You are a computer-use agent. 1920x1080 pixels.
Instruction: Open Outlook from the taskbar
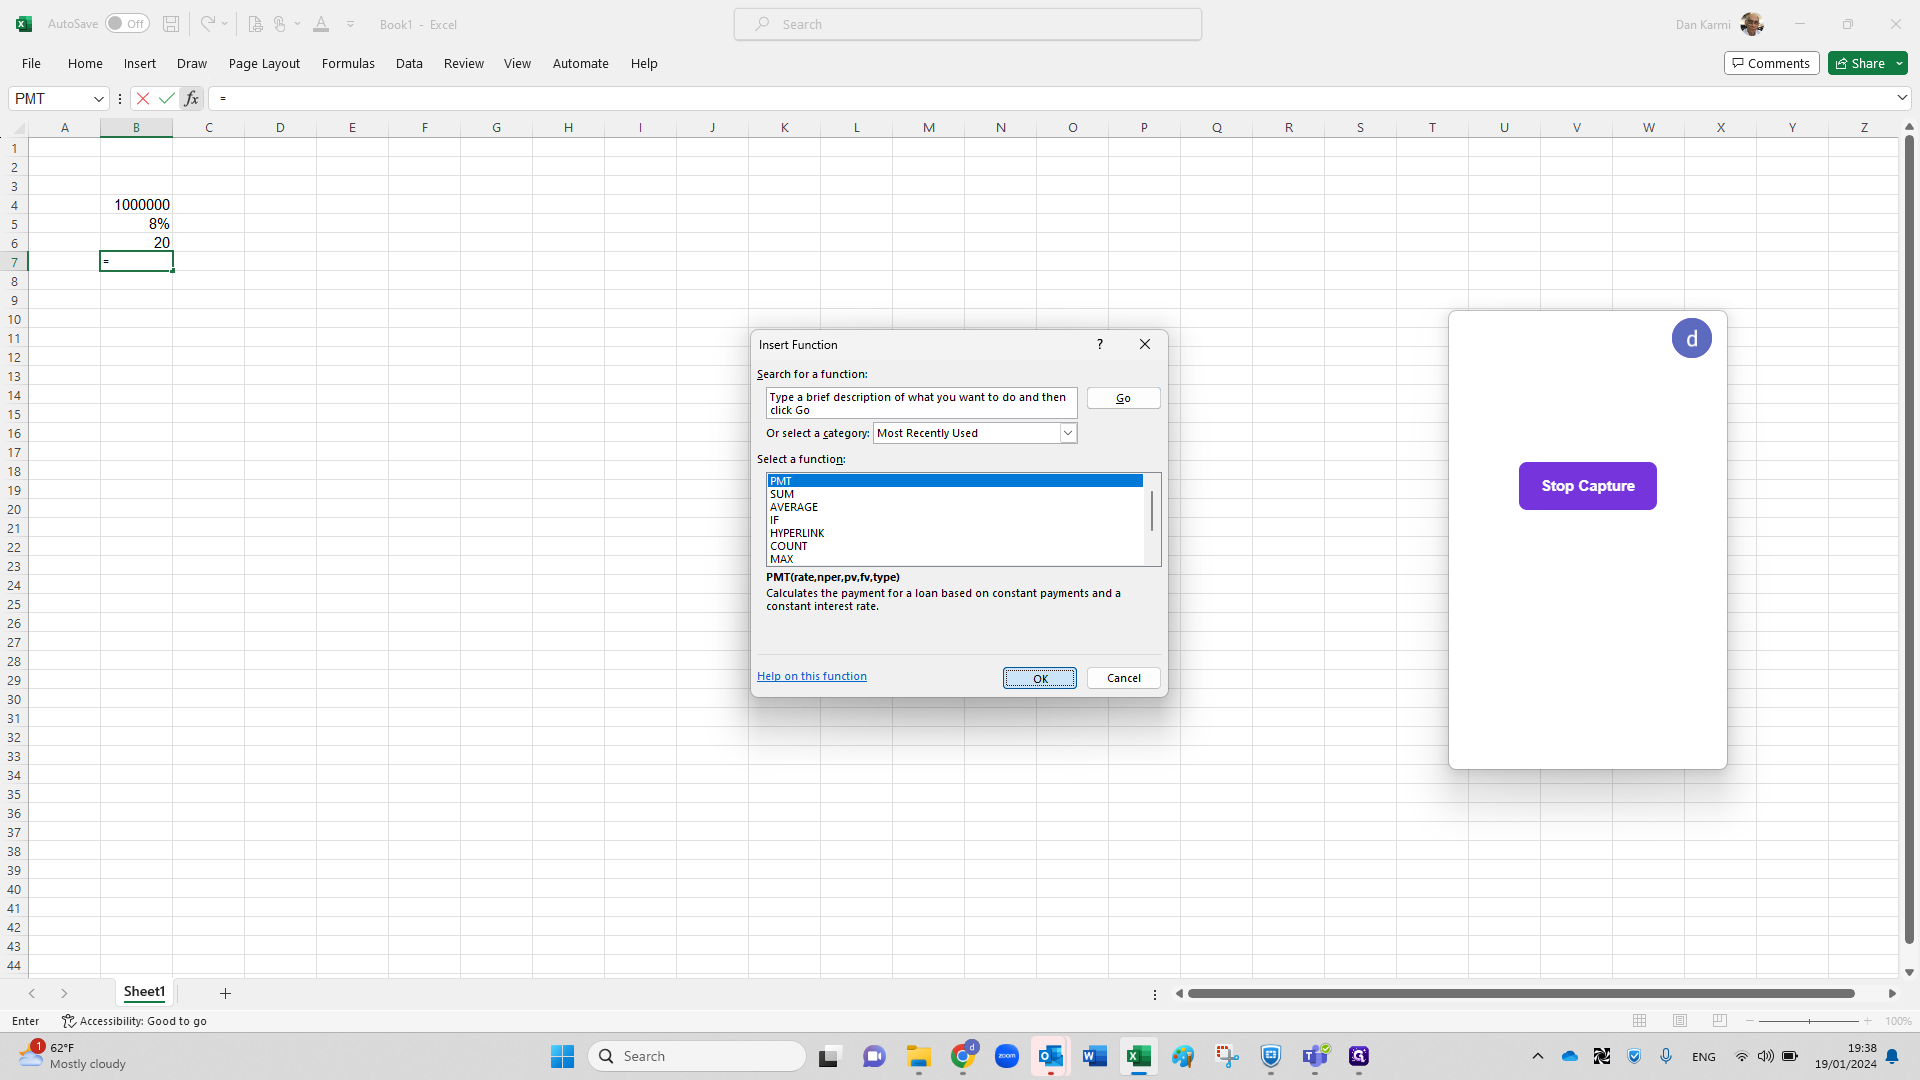[x=1050, y=1056]
